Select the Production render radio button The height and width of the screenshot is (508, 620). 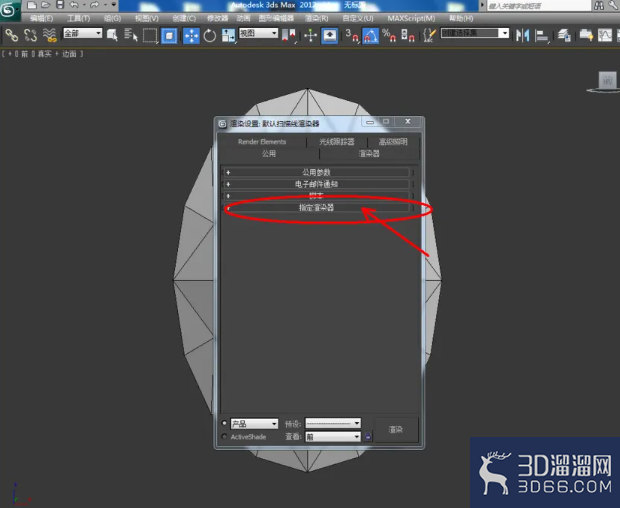pos(224,423)
